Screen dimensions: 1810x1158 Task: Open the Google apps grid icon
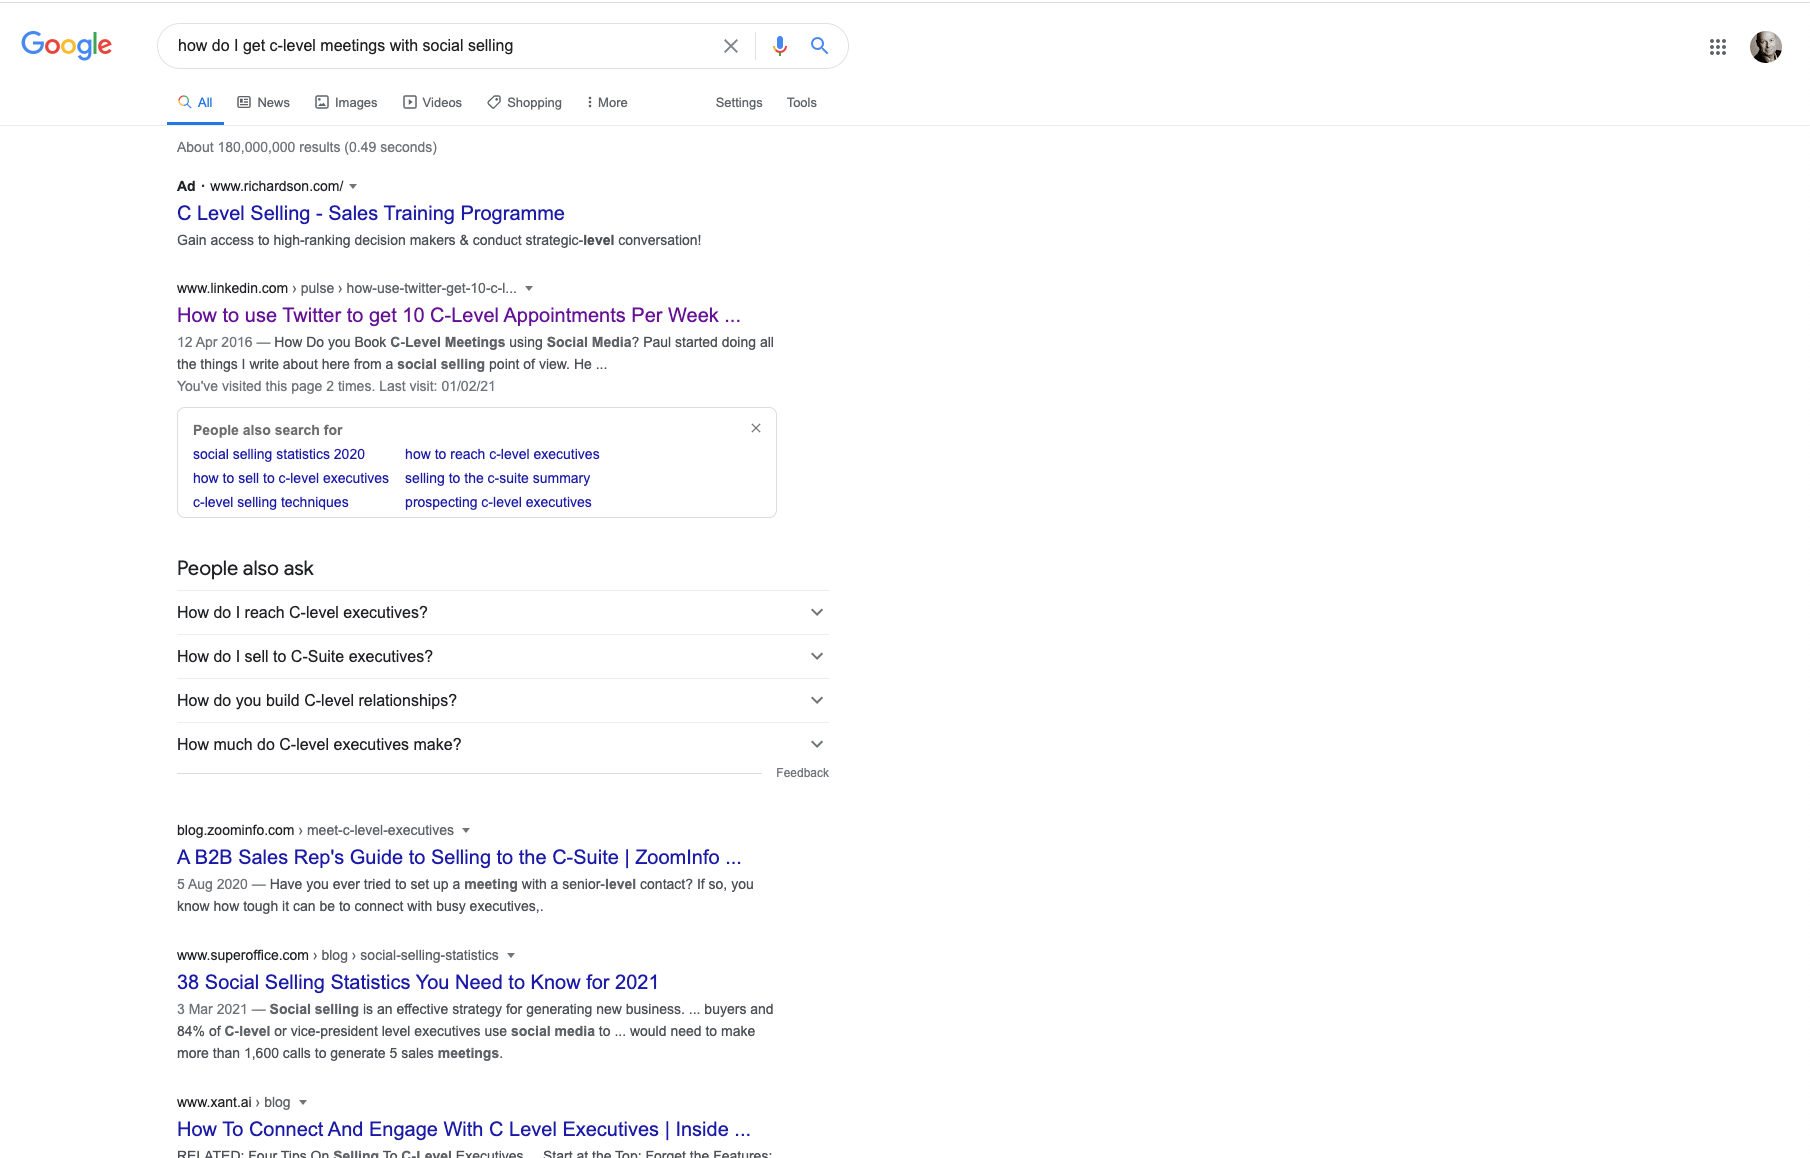click(1718, 47)
